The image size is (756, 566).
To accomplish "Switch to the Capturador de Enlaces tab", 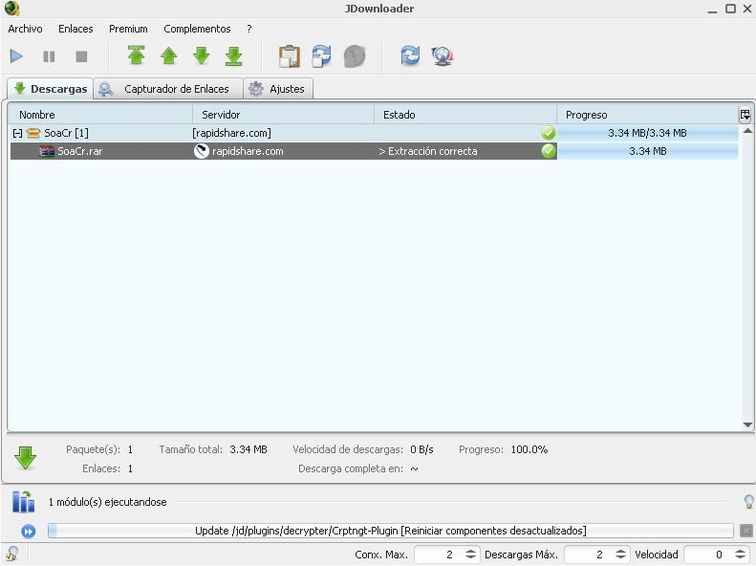I will point(167,89).
